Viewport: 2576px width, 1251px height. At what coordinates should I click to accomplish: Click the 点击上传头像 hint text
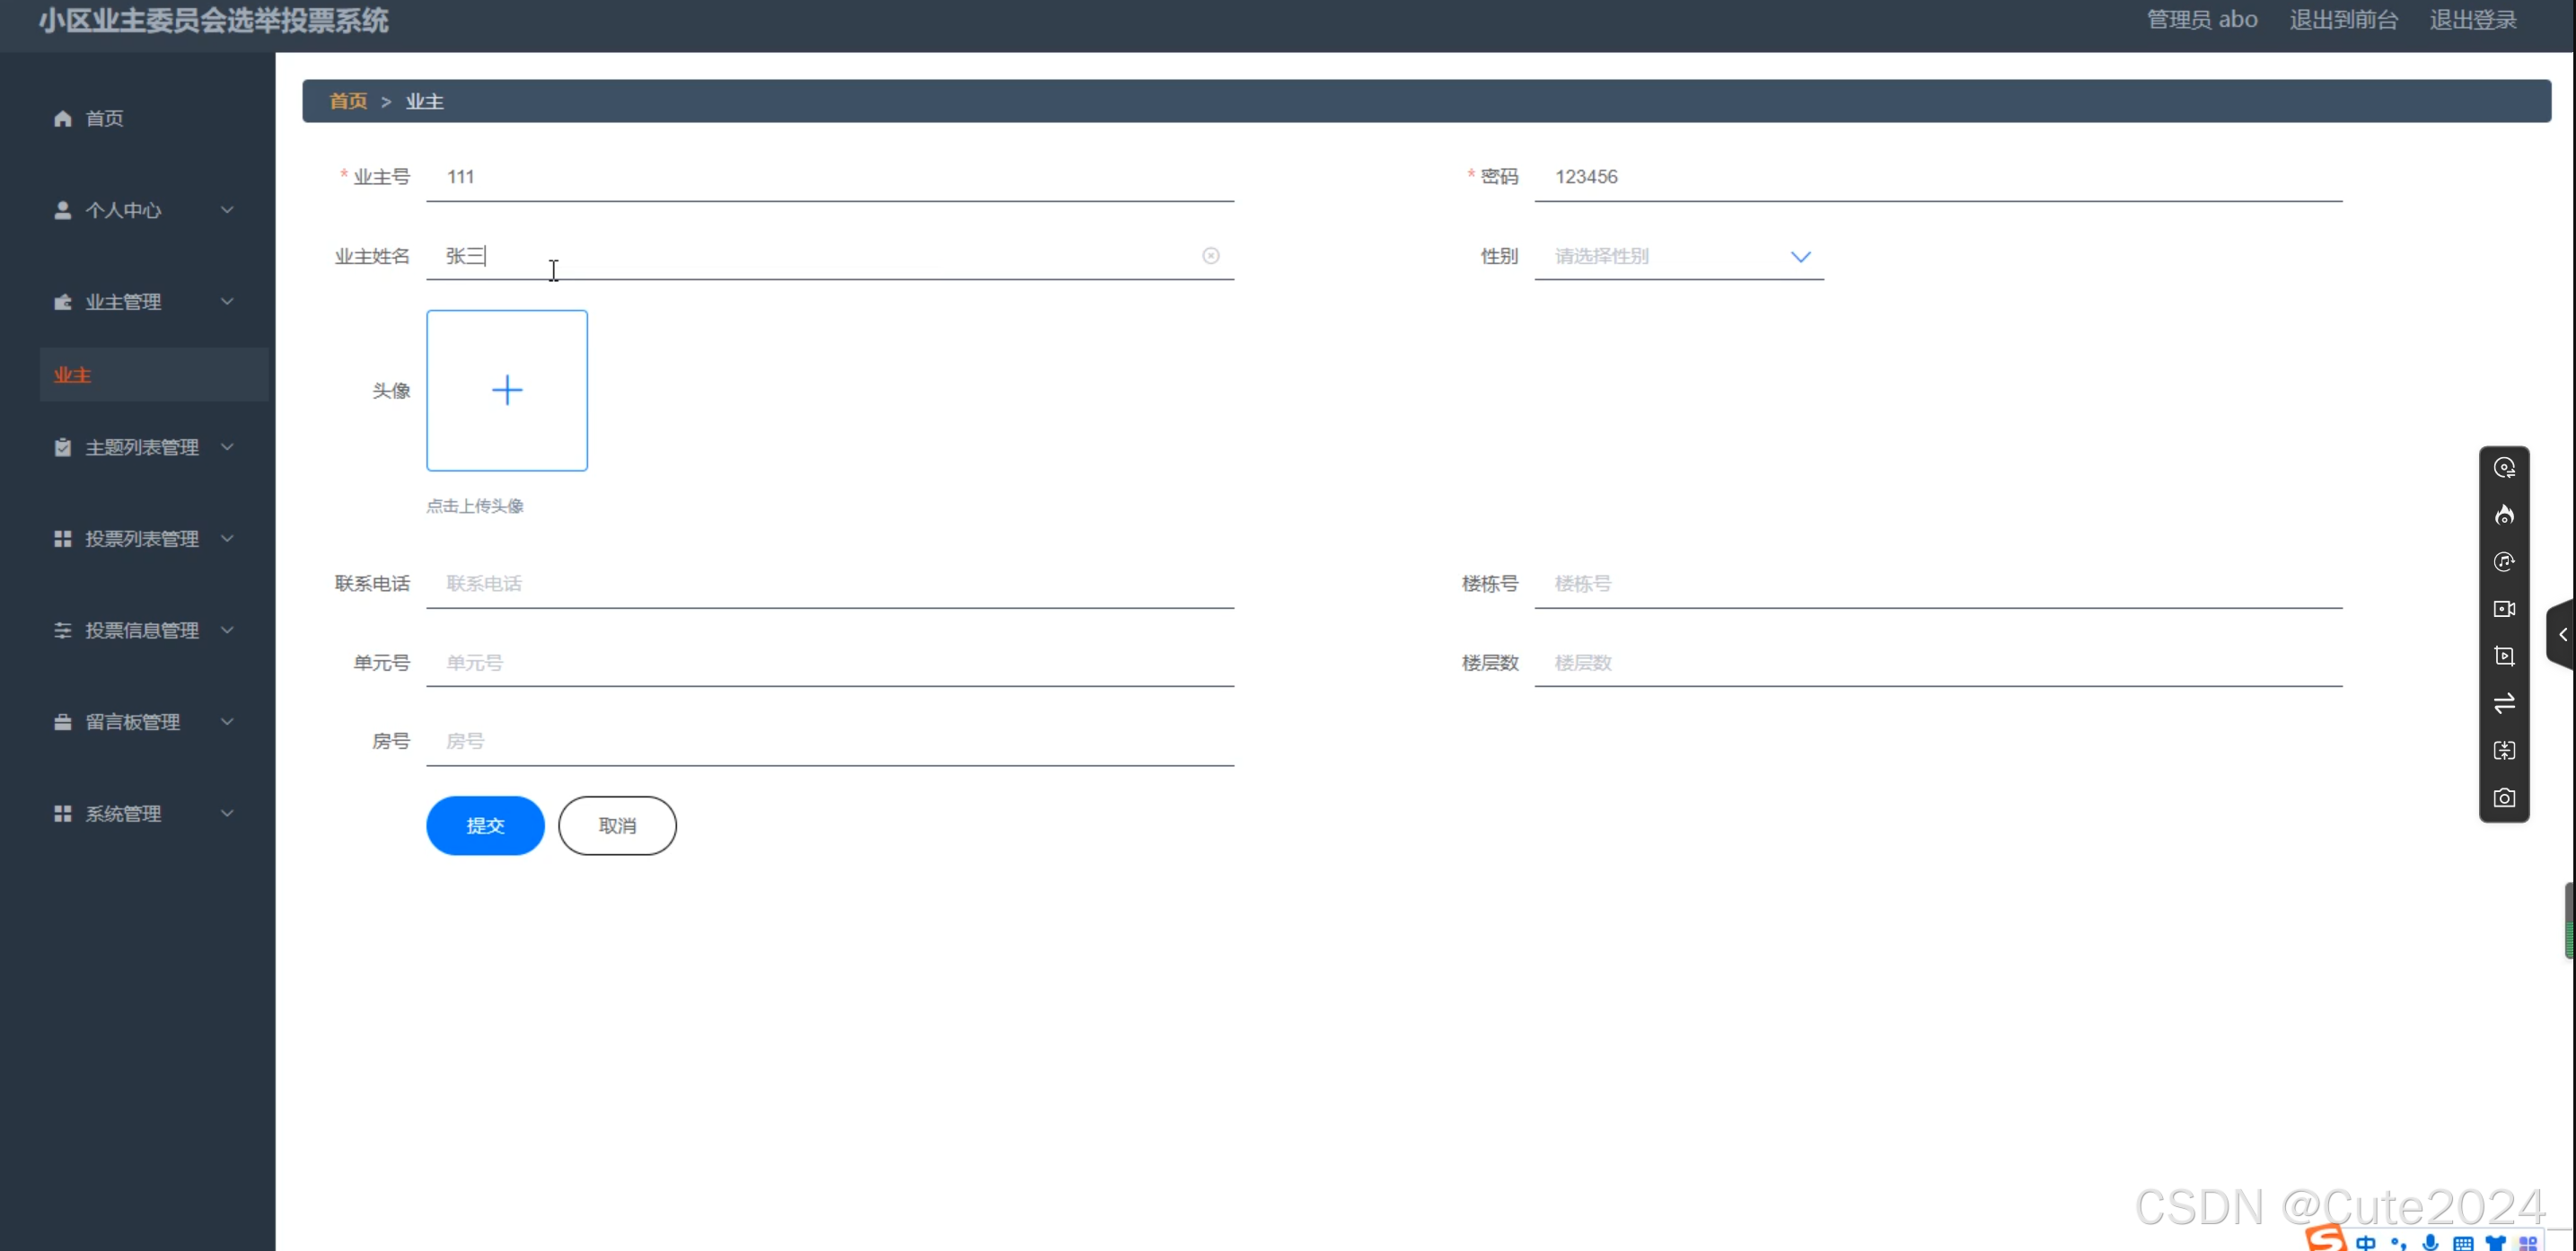475,506
